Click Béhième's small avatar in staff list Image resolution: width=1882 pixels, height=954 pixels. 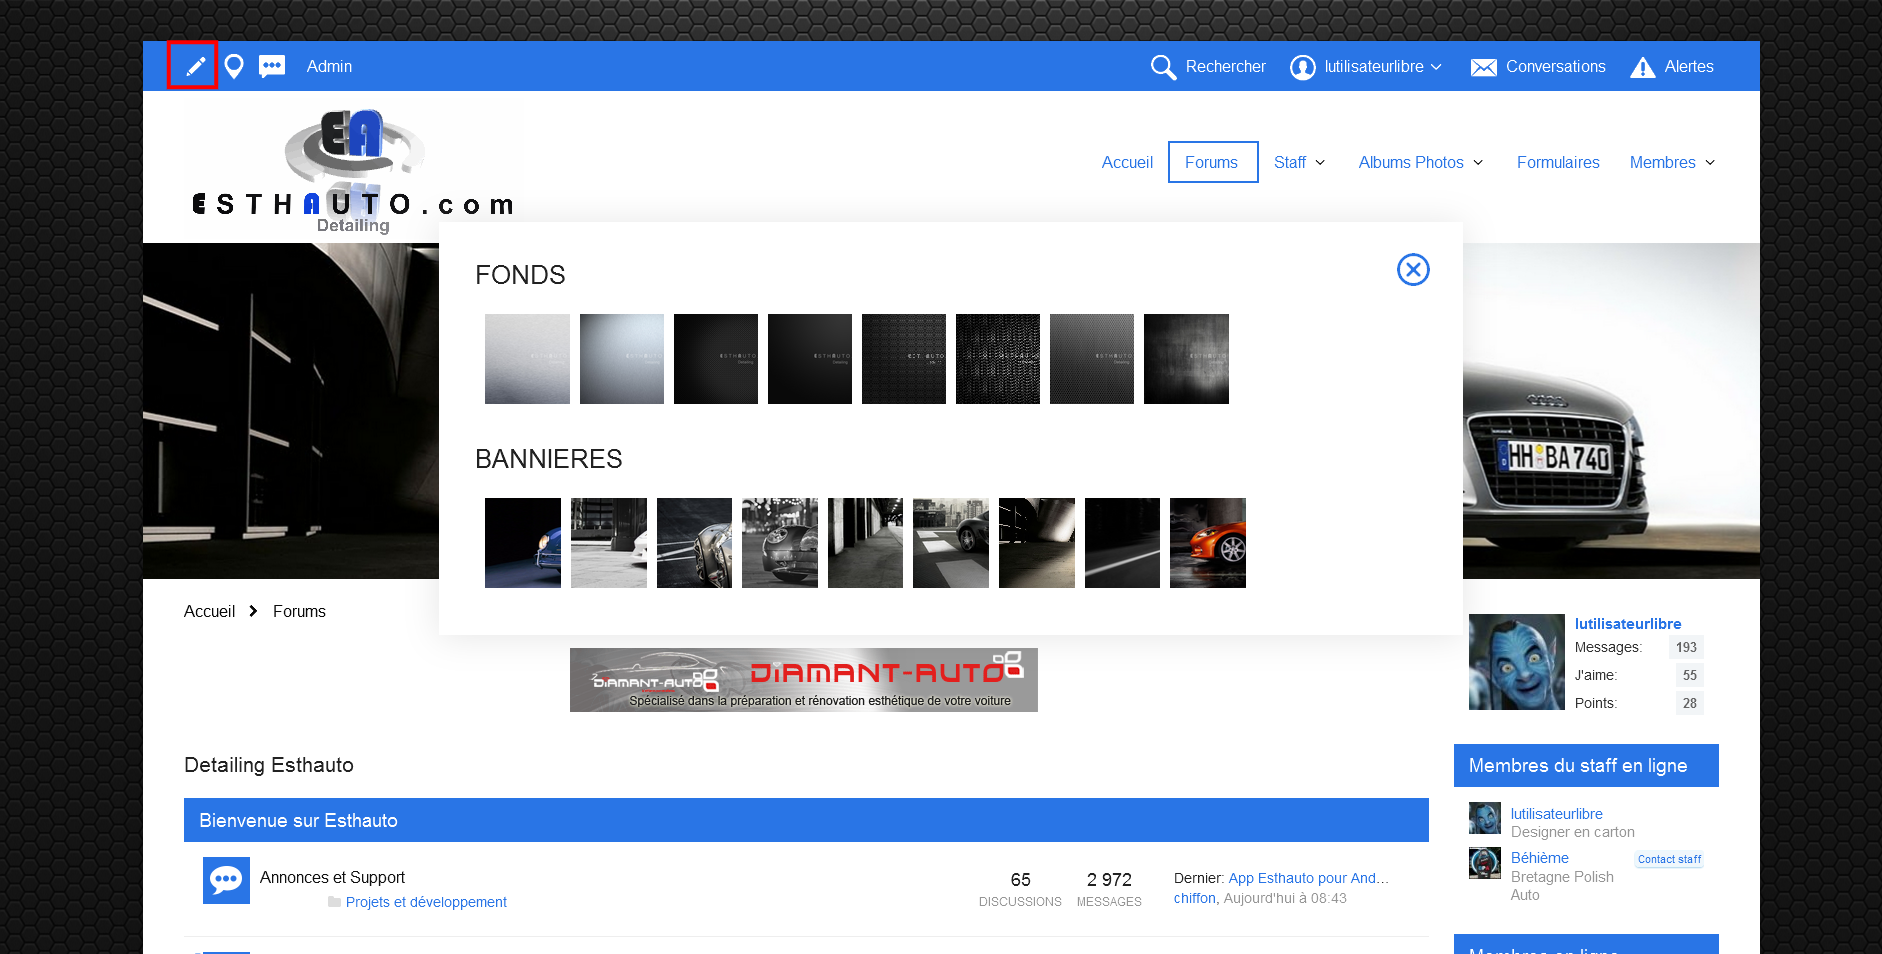[1485, 863]
